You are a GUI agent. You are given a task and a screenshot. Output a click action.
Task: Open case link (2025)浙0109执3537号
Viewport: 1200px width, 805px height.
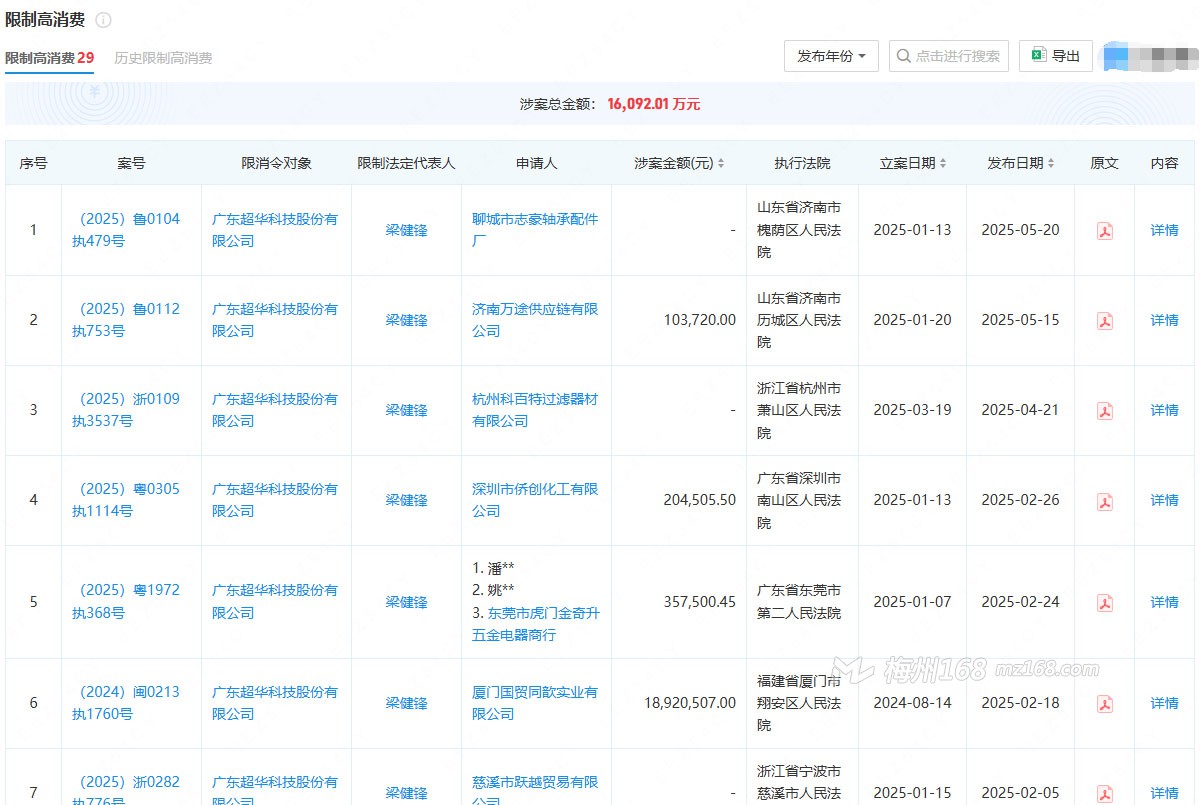pyautogui.click(x=126, y=410)
